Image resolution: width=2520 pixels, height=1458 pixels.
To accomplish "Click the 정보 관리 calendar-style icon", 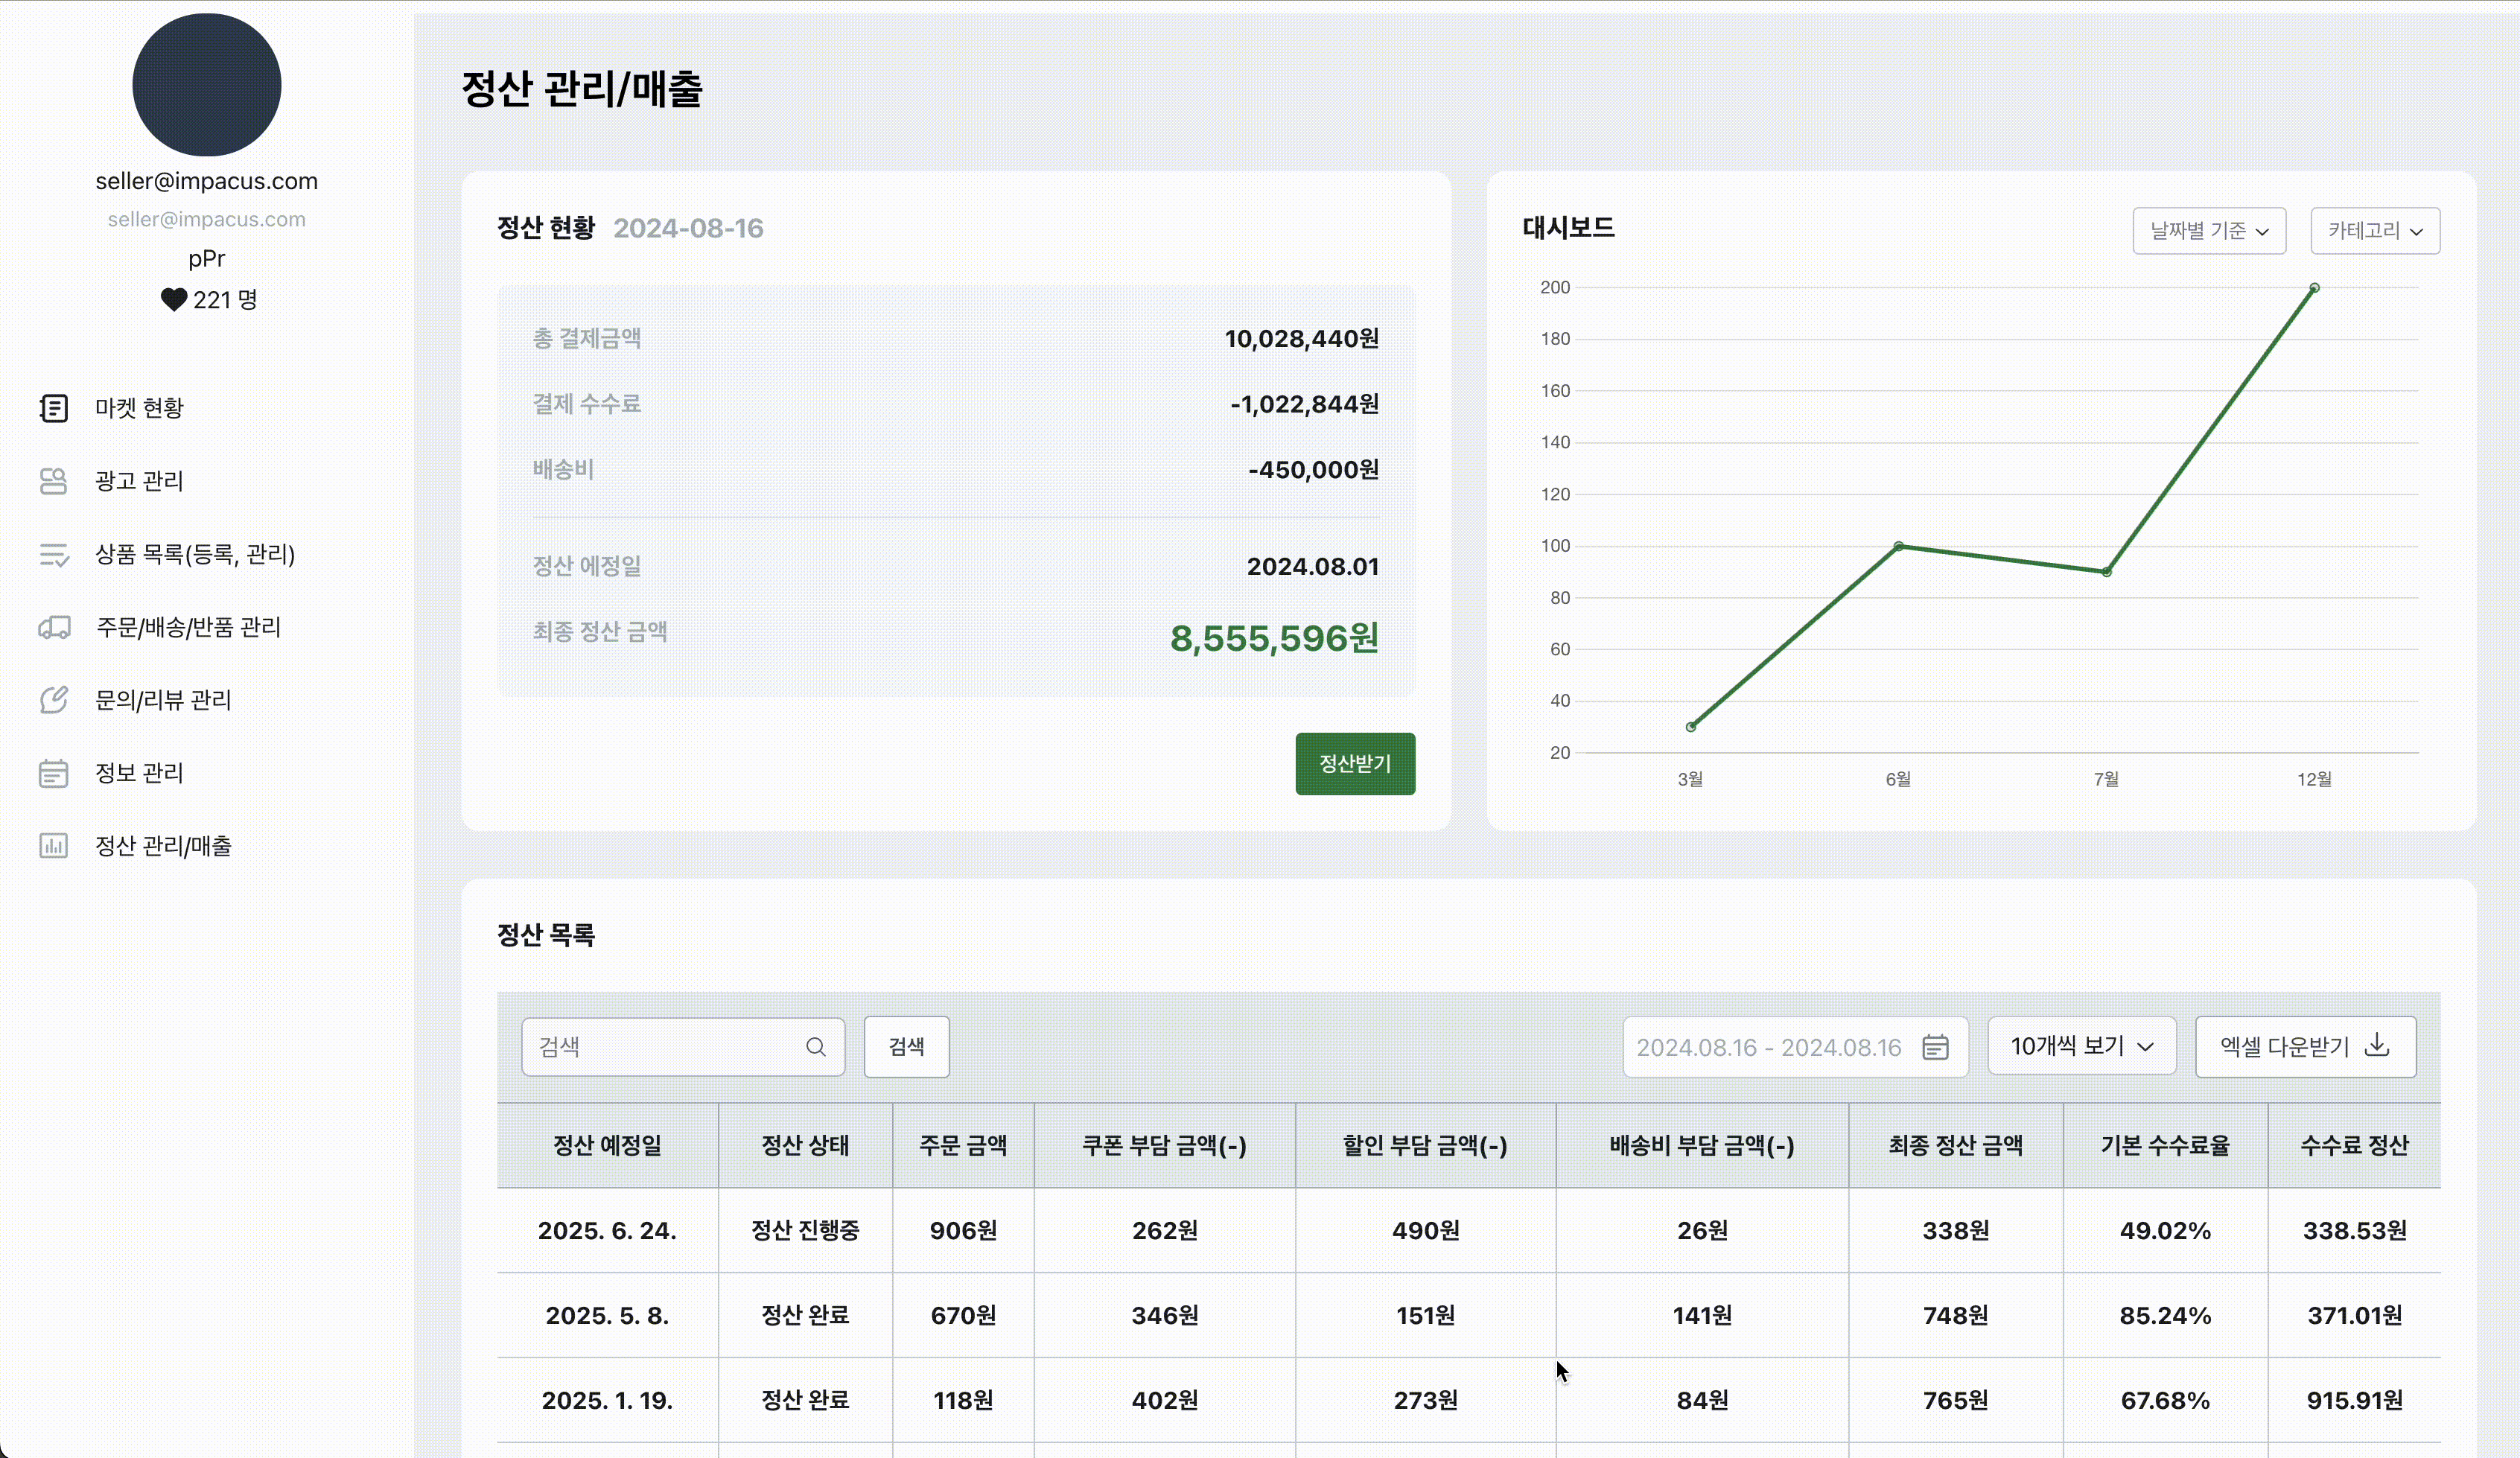I will point(53,773).
